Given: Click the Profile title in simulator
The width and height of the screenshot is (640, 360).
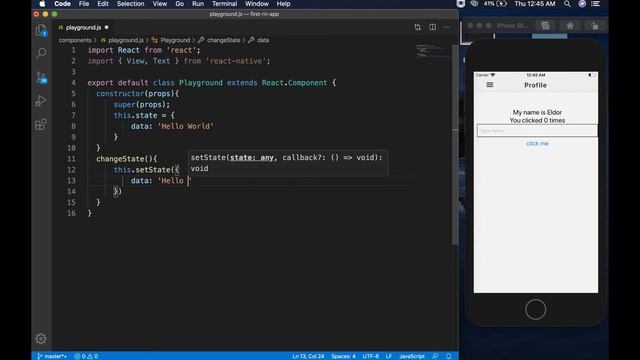Looking at the screenshot, I should point(535,85).
